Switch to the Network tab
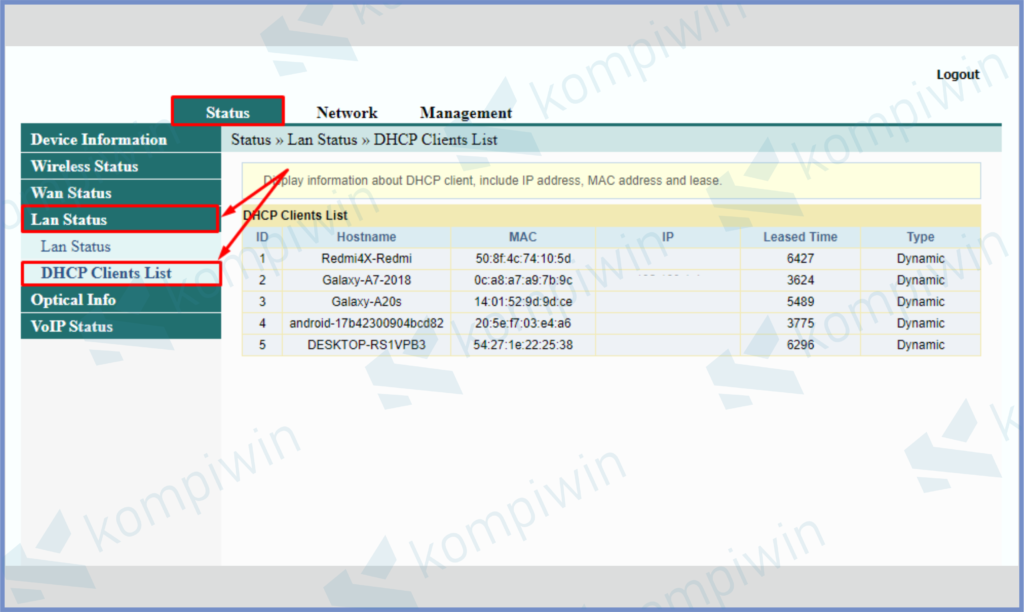This screenshot has width=1024, height=612. (347, 113)
